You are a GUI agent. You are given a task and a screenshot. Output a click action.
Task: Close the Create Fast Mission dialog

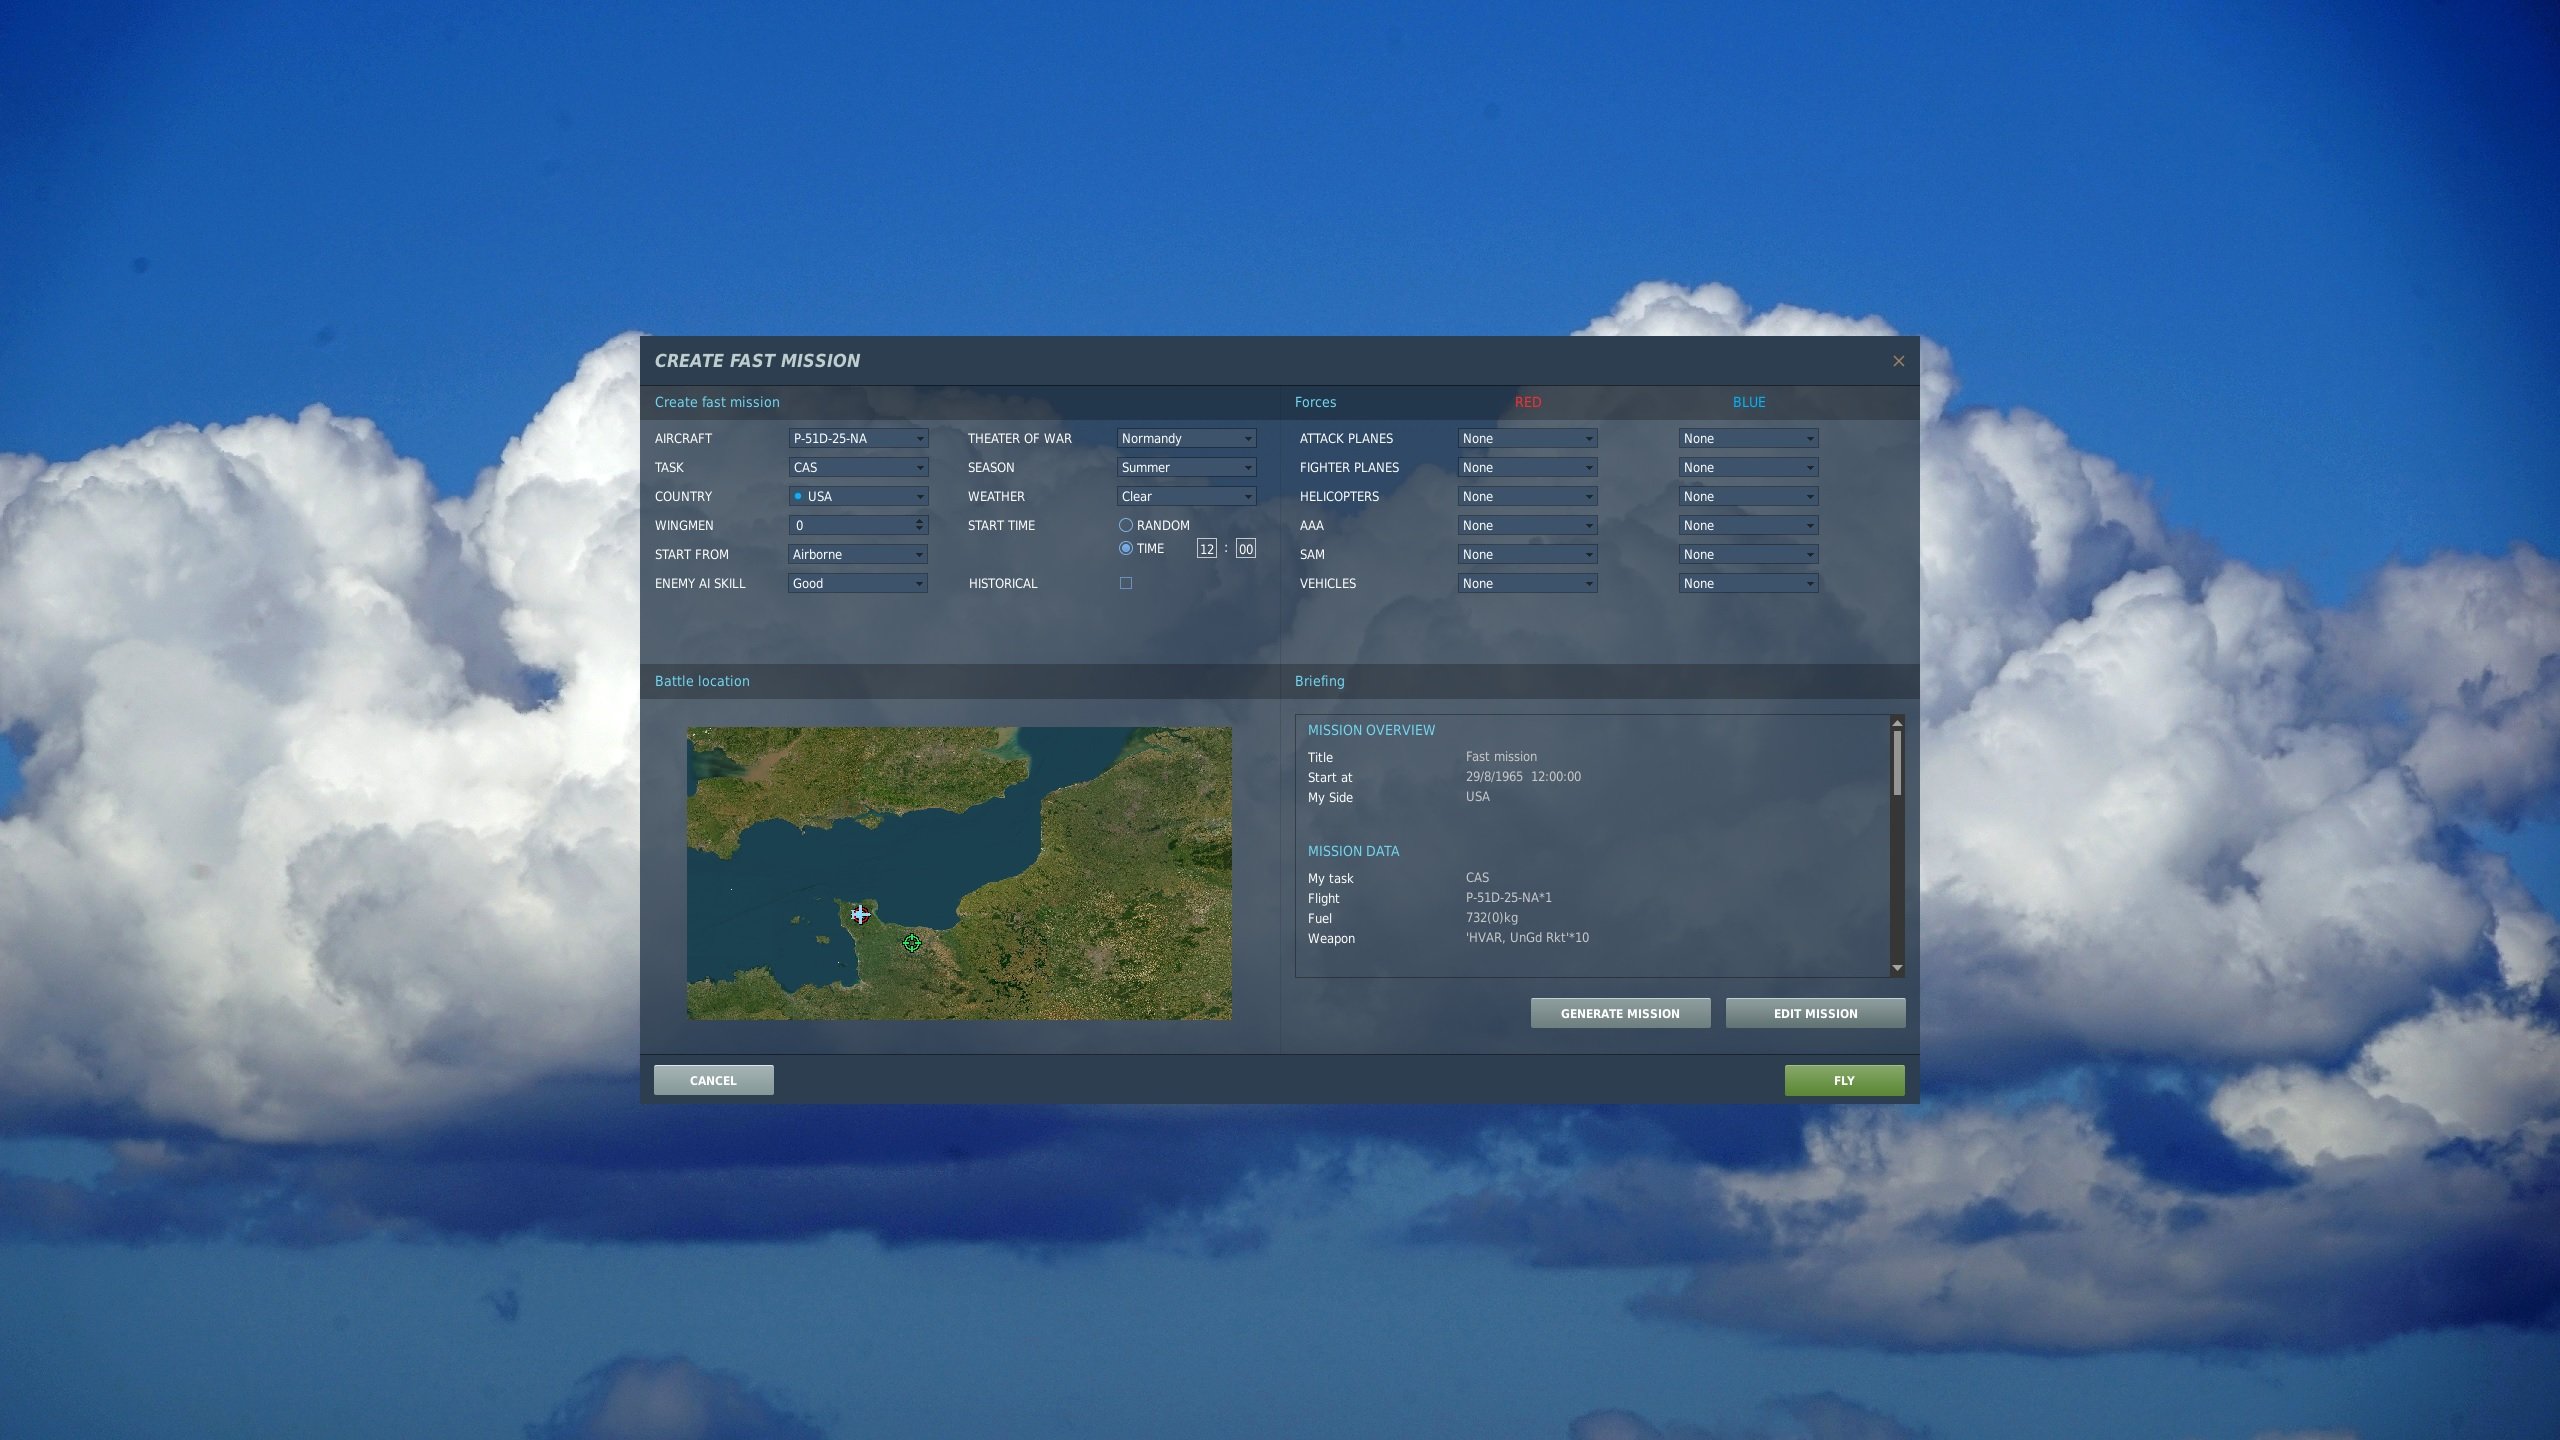click(x=1898, y=361)
